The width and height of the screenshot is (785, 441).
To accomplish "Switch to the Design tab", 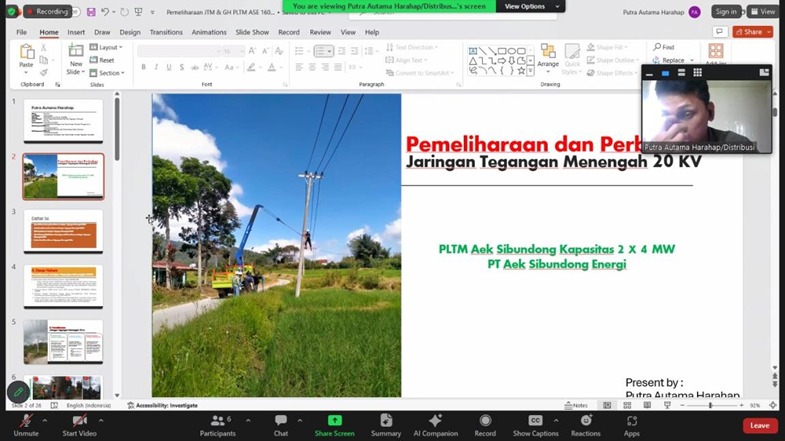I will (x=130, y=32).
